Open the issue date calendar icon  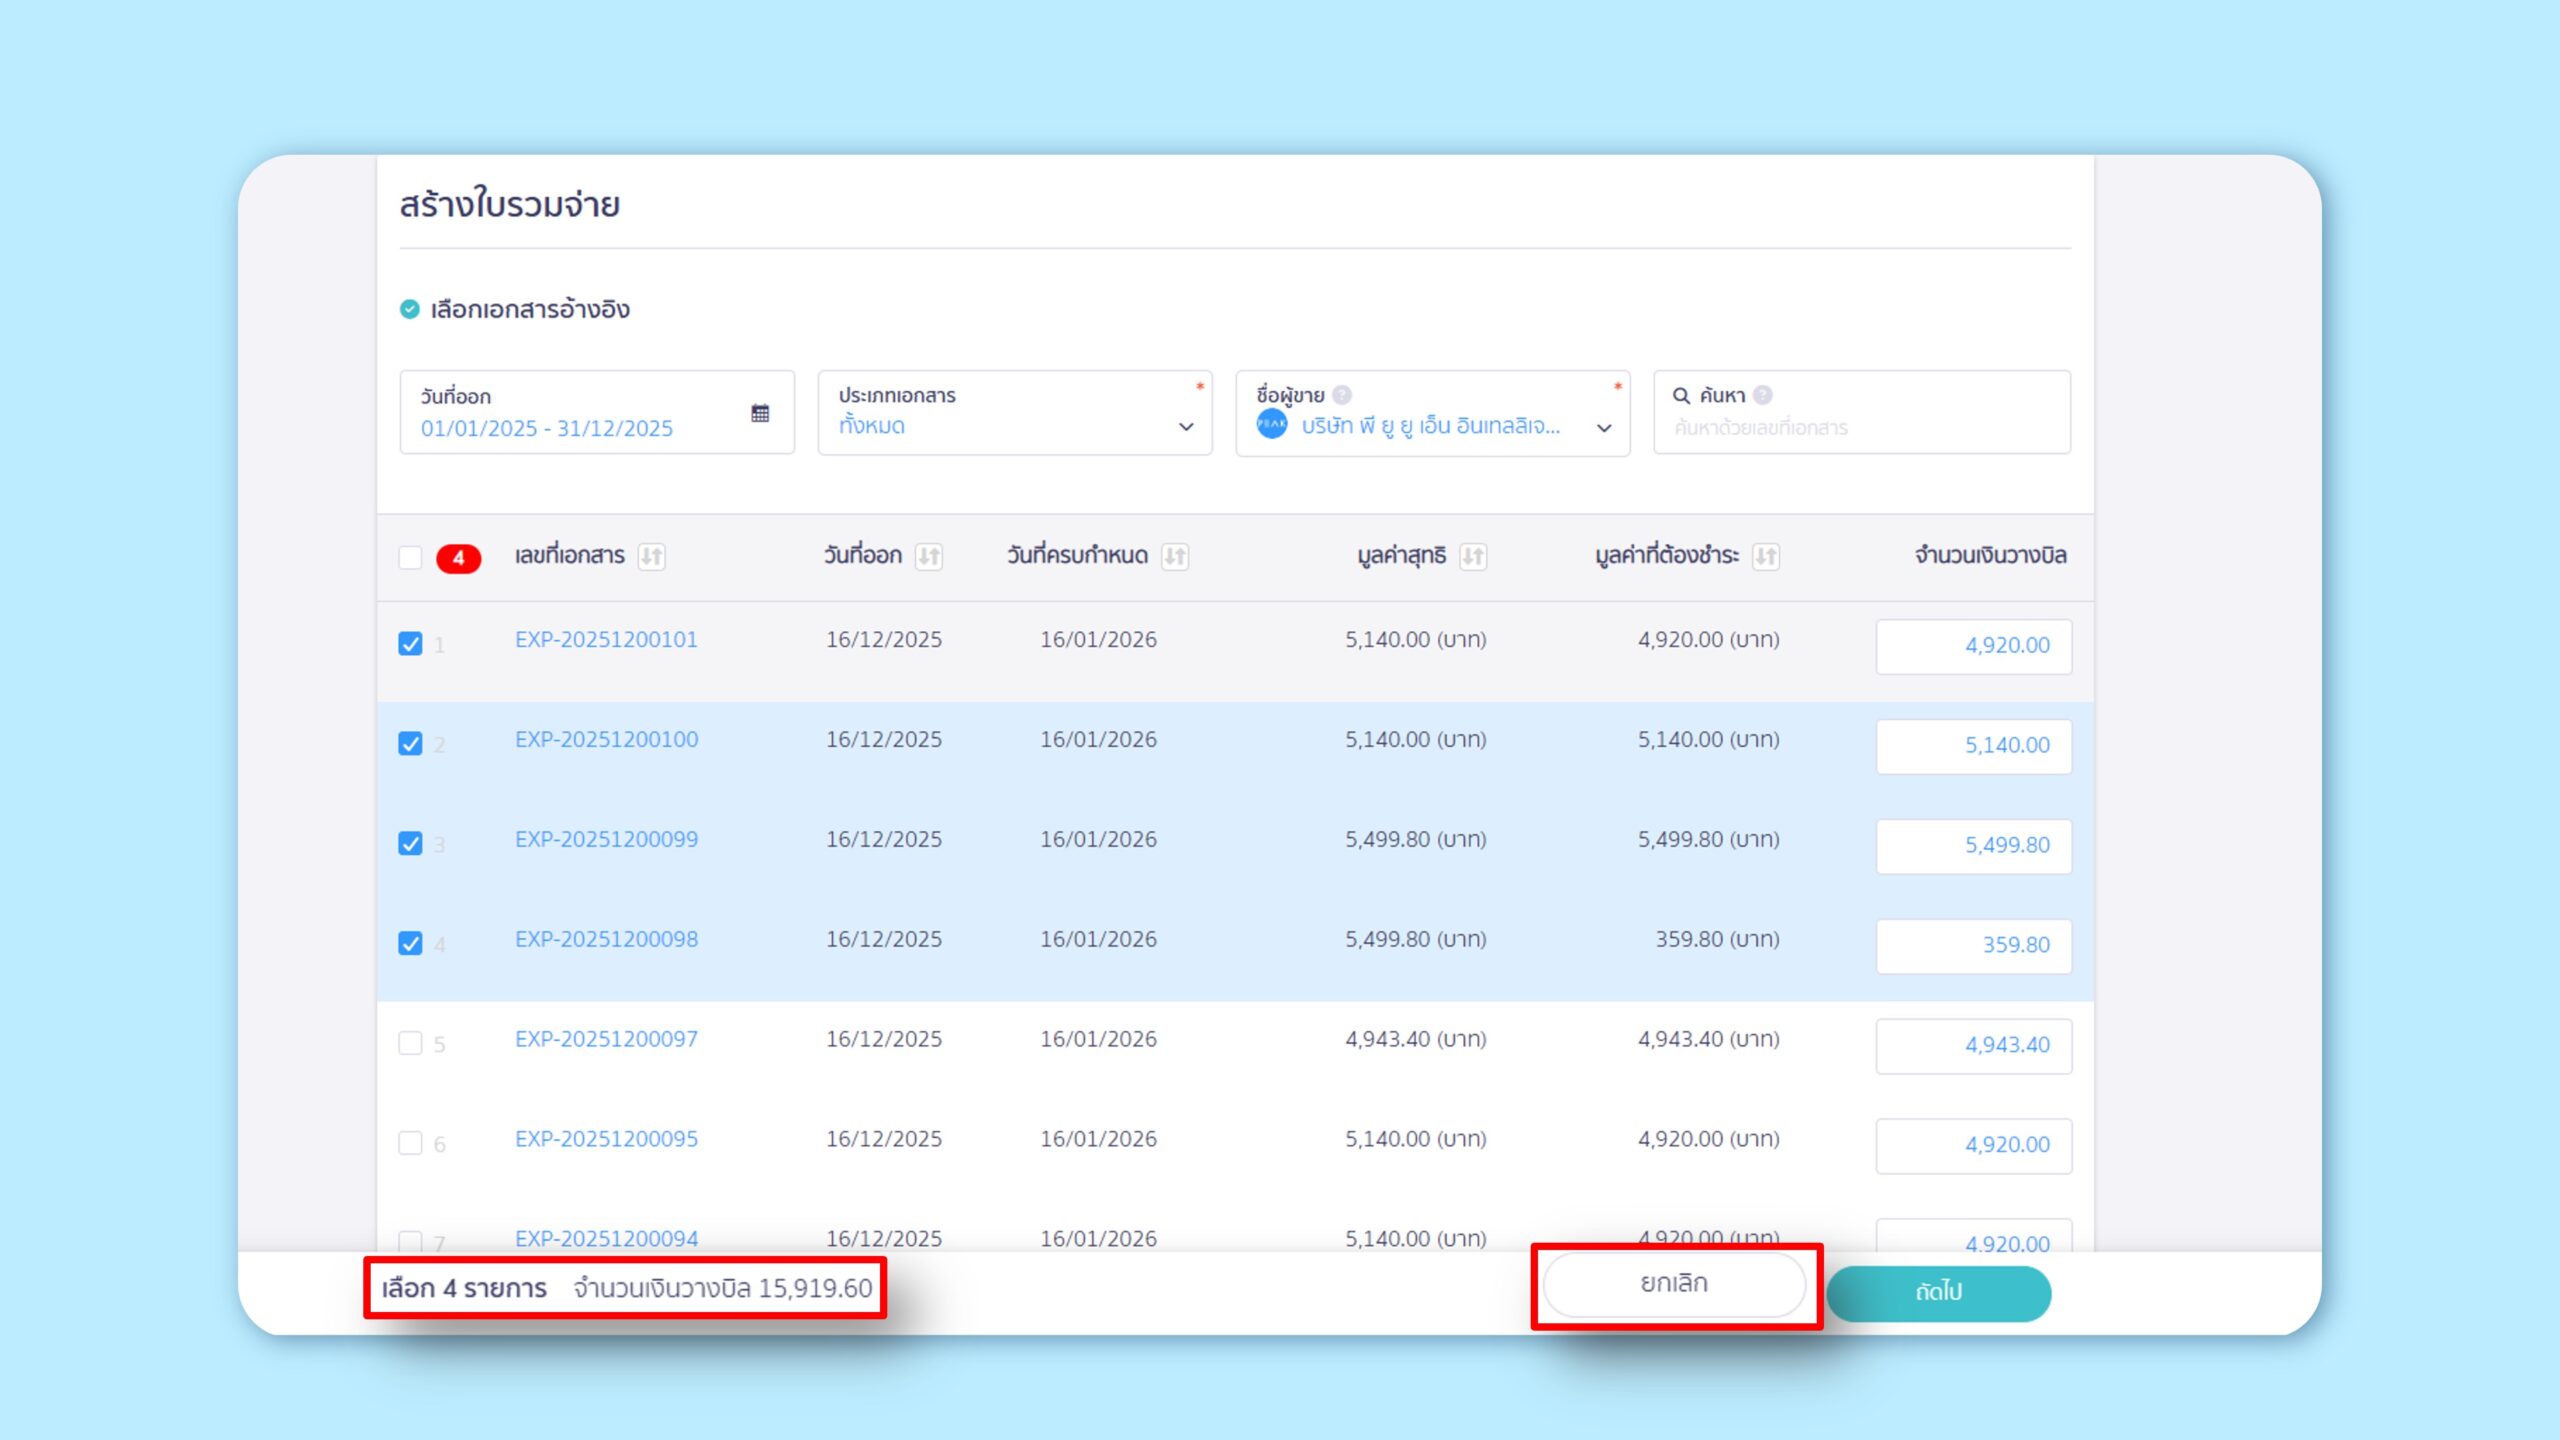click(x=760, y=413)
